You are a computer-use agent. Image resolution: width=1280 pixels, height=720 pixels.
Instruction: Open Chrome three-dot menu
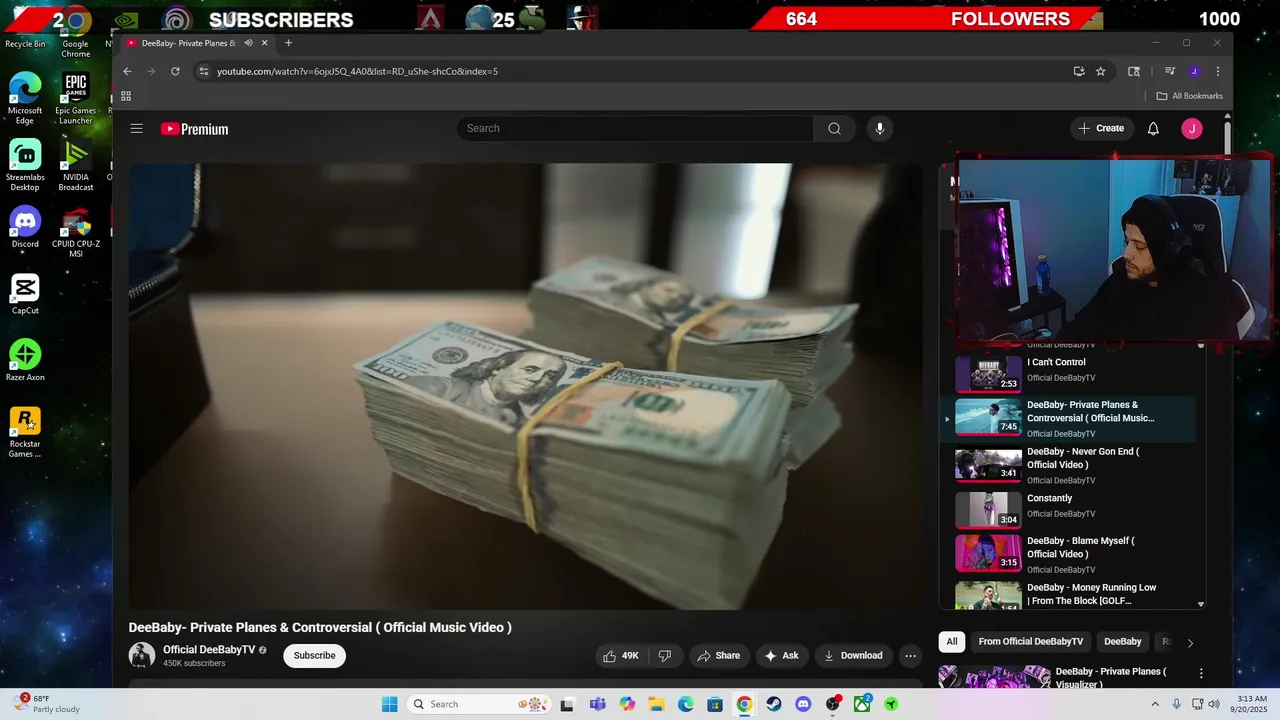coord(1217,71)
